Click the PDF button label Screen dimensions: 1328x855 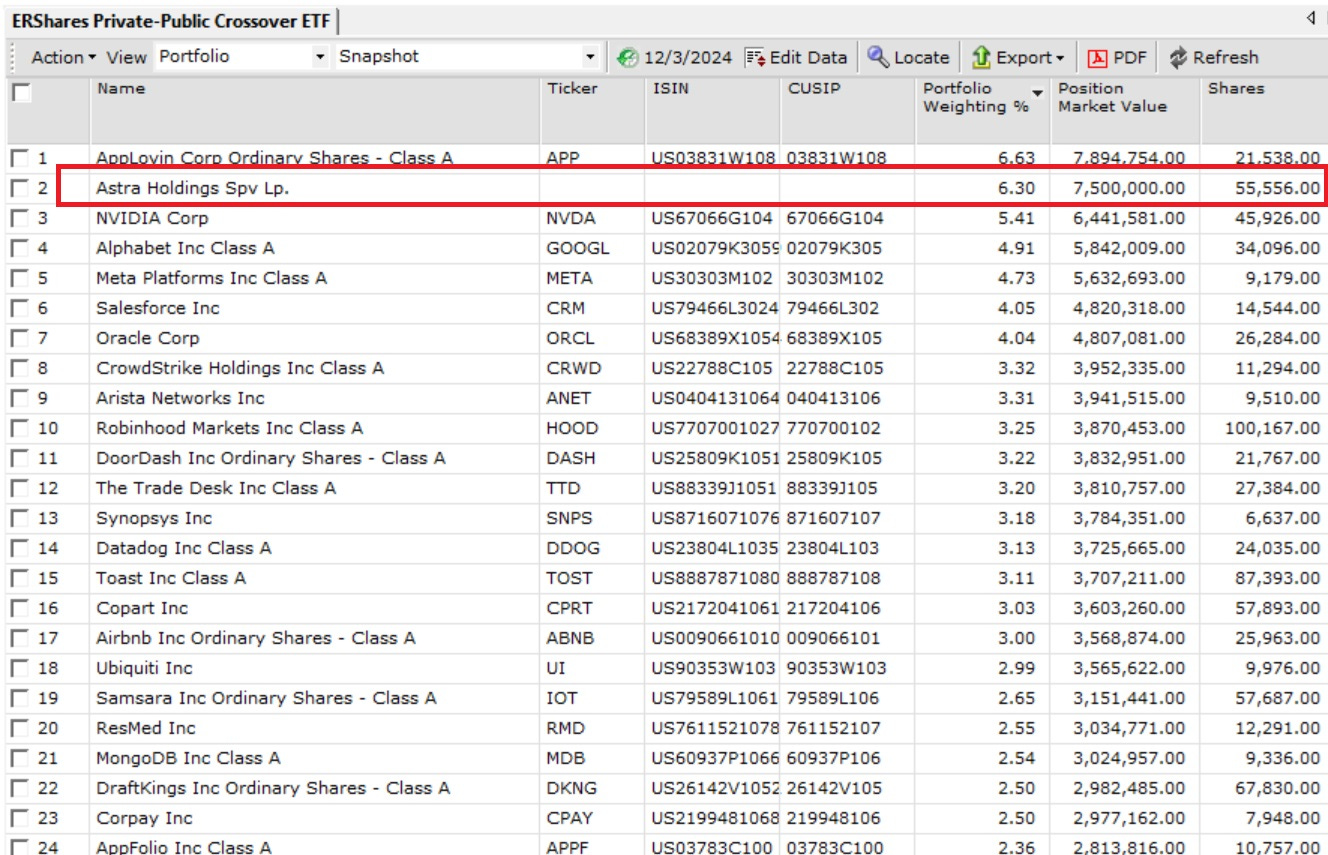pyautogui.click(x=1130, y=58)
